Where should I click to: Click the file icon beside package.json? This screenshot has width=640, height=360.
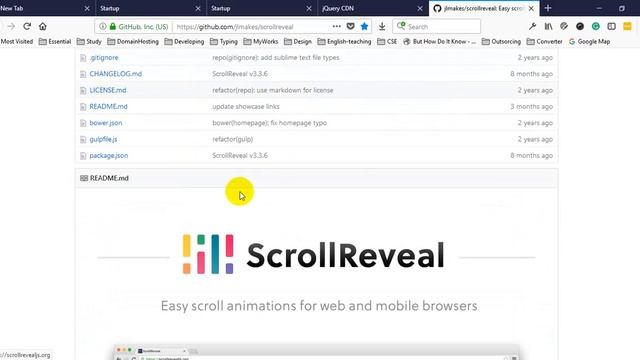coord(83,156)
